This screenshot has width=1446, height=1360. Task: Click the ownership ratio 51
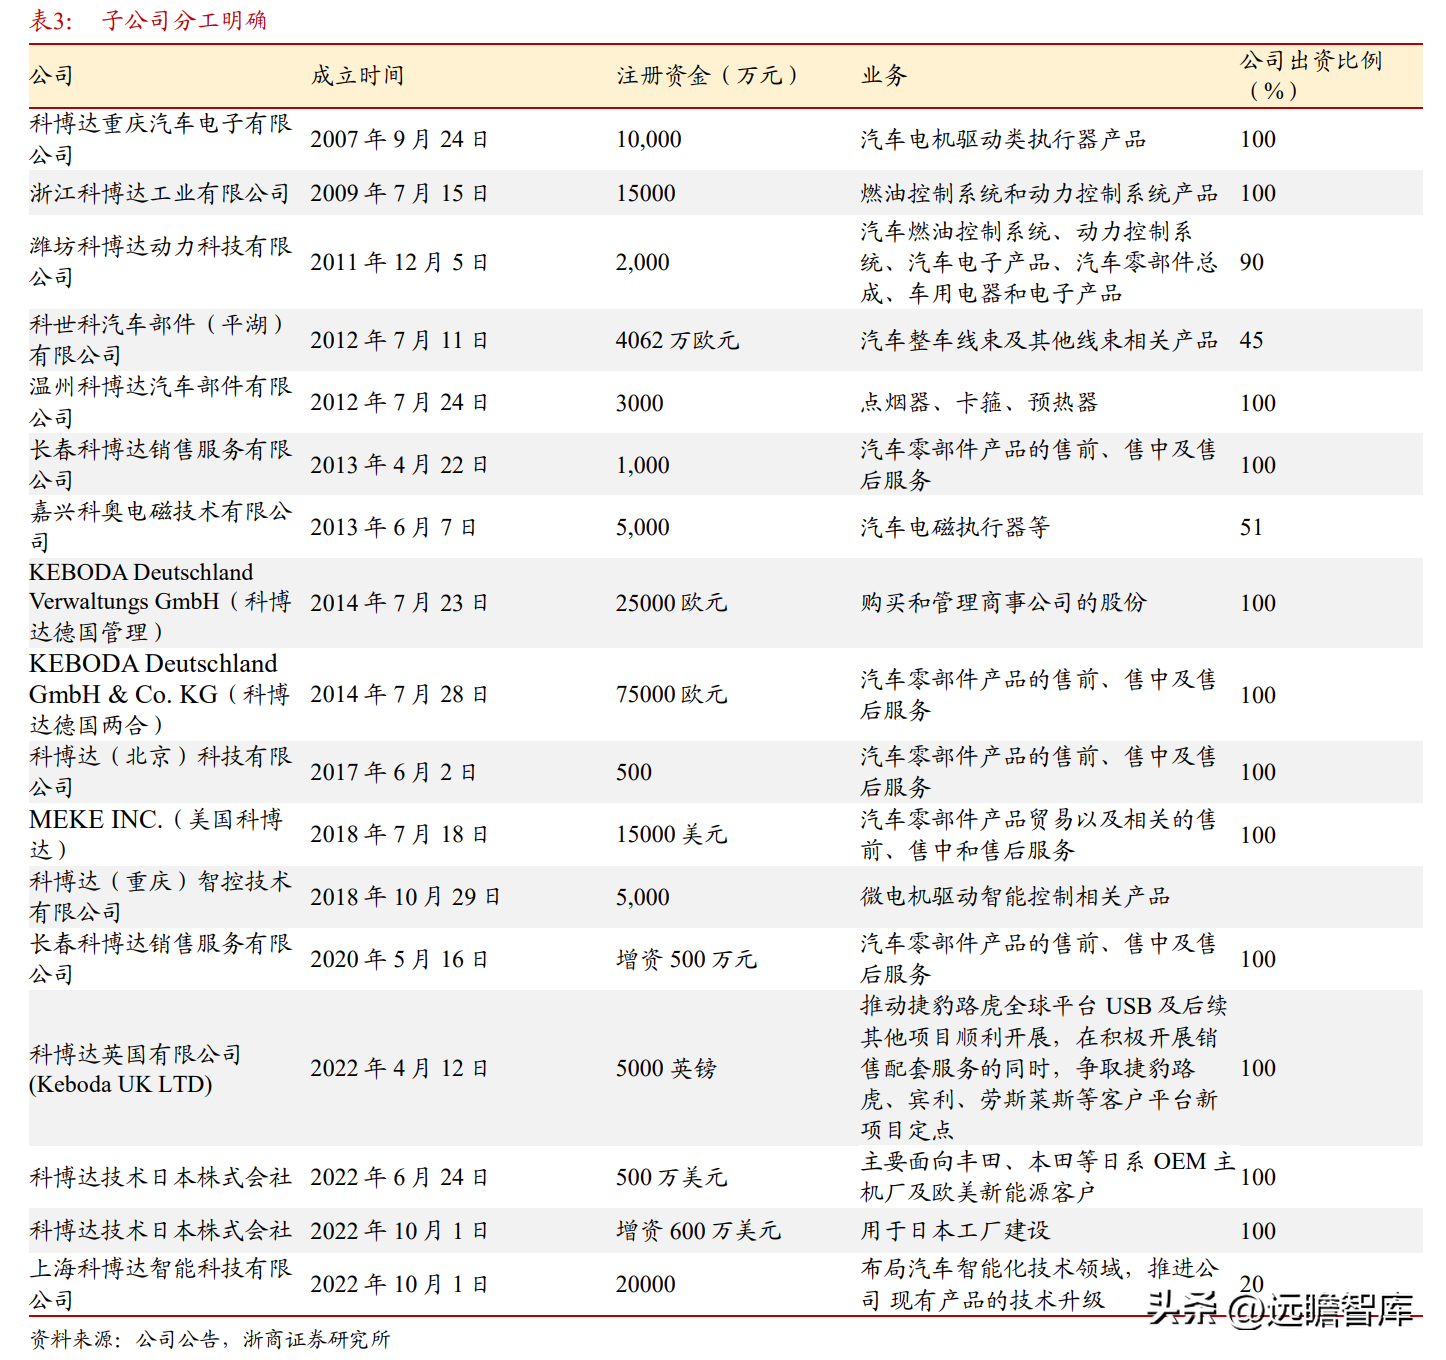pyautogui.click(x=1252, y=527)
